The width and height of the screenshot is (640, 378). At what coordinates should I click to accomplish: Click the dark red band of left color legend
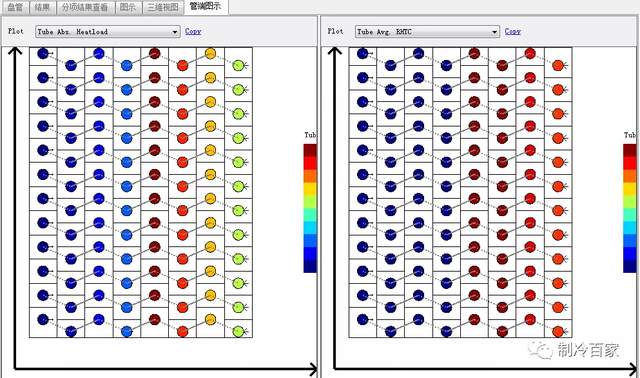coord(310,151)
